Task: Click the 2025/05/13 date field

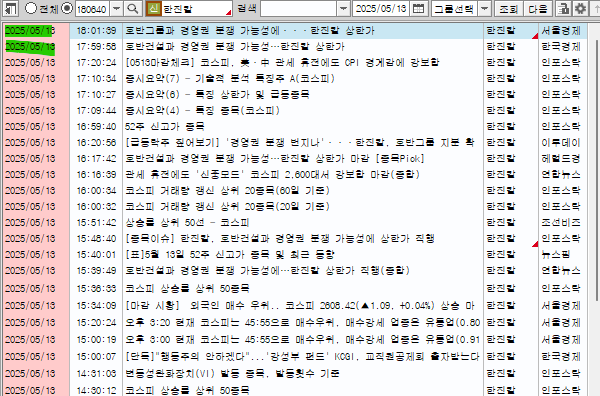Action: [381, 8]
